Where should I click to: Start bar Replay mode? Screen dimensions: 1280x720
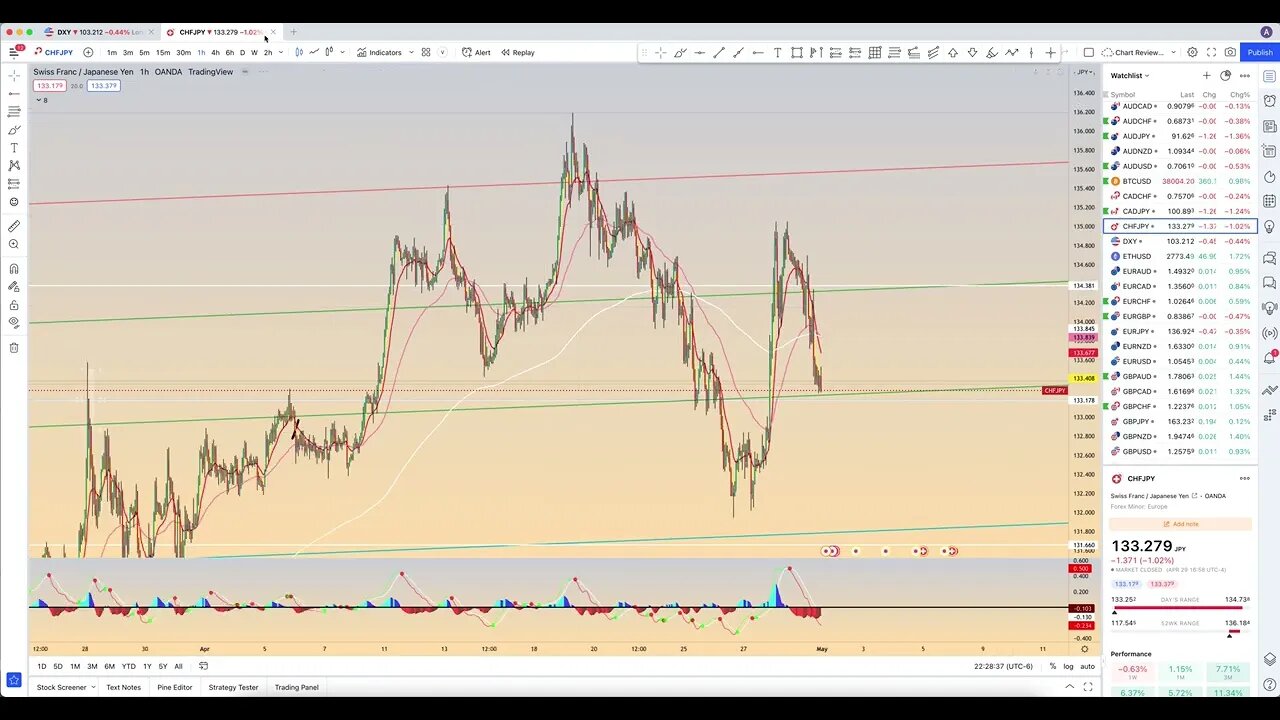(518, 52)
